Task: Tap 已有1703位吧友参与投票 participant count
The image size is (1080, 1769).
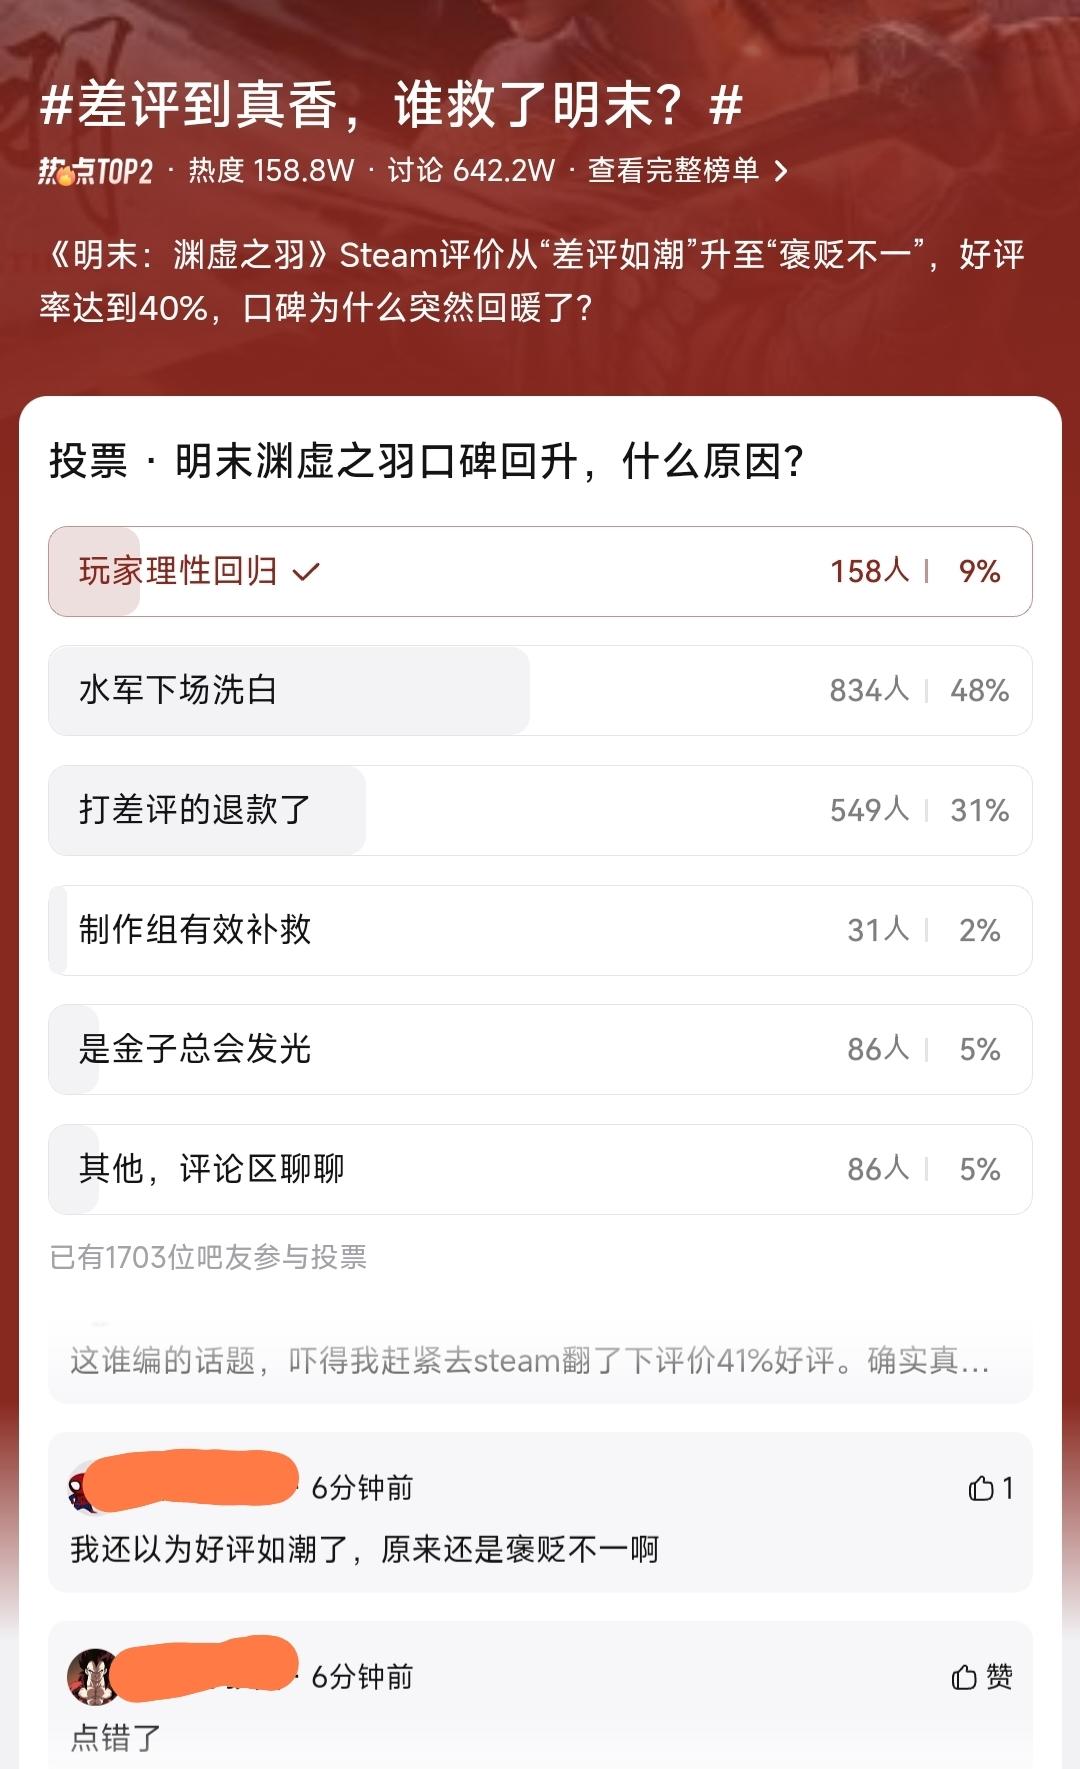Action: 208,1257
